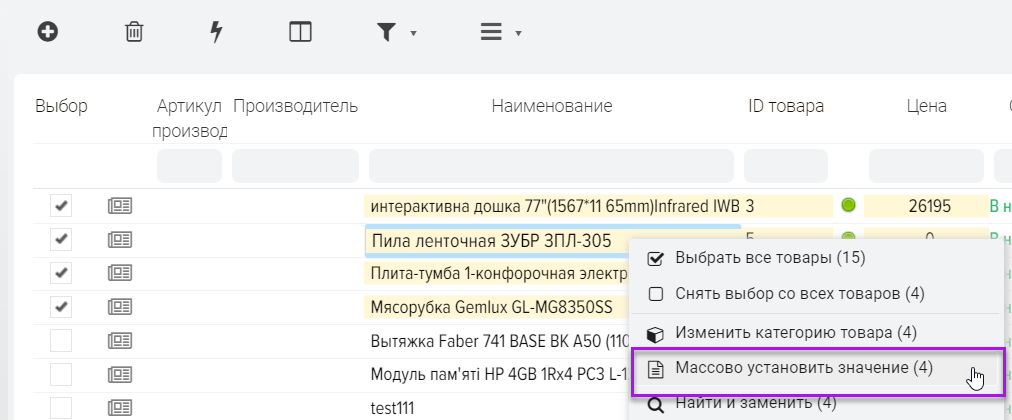The height and width of the screenshot is (420, 1012).
Task: Click the add new product plus icon
Action: click(47, 32)
